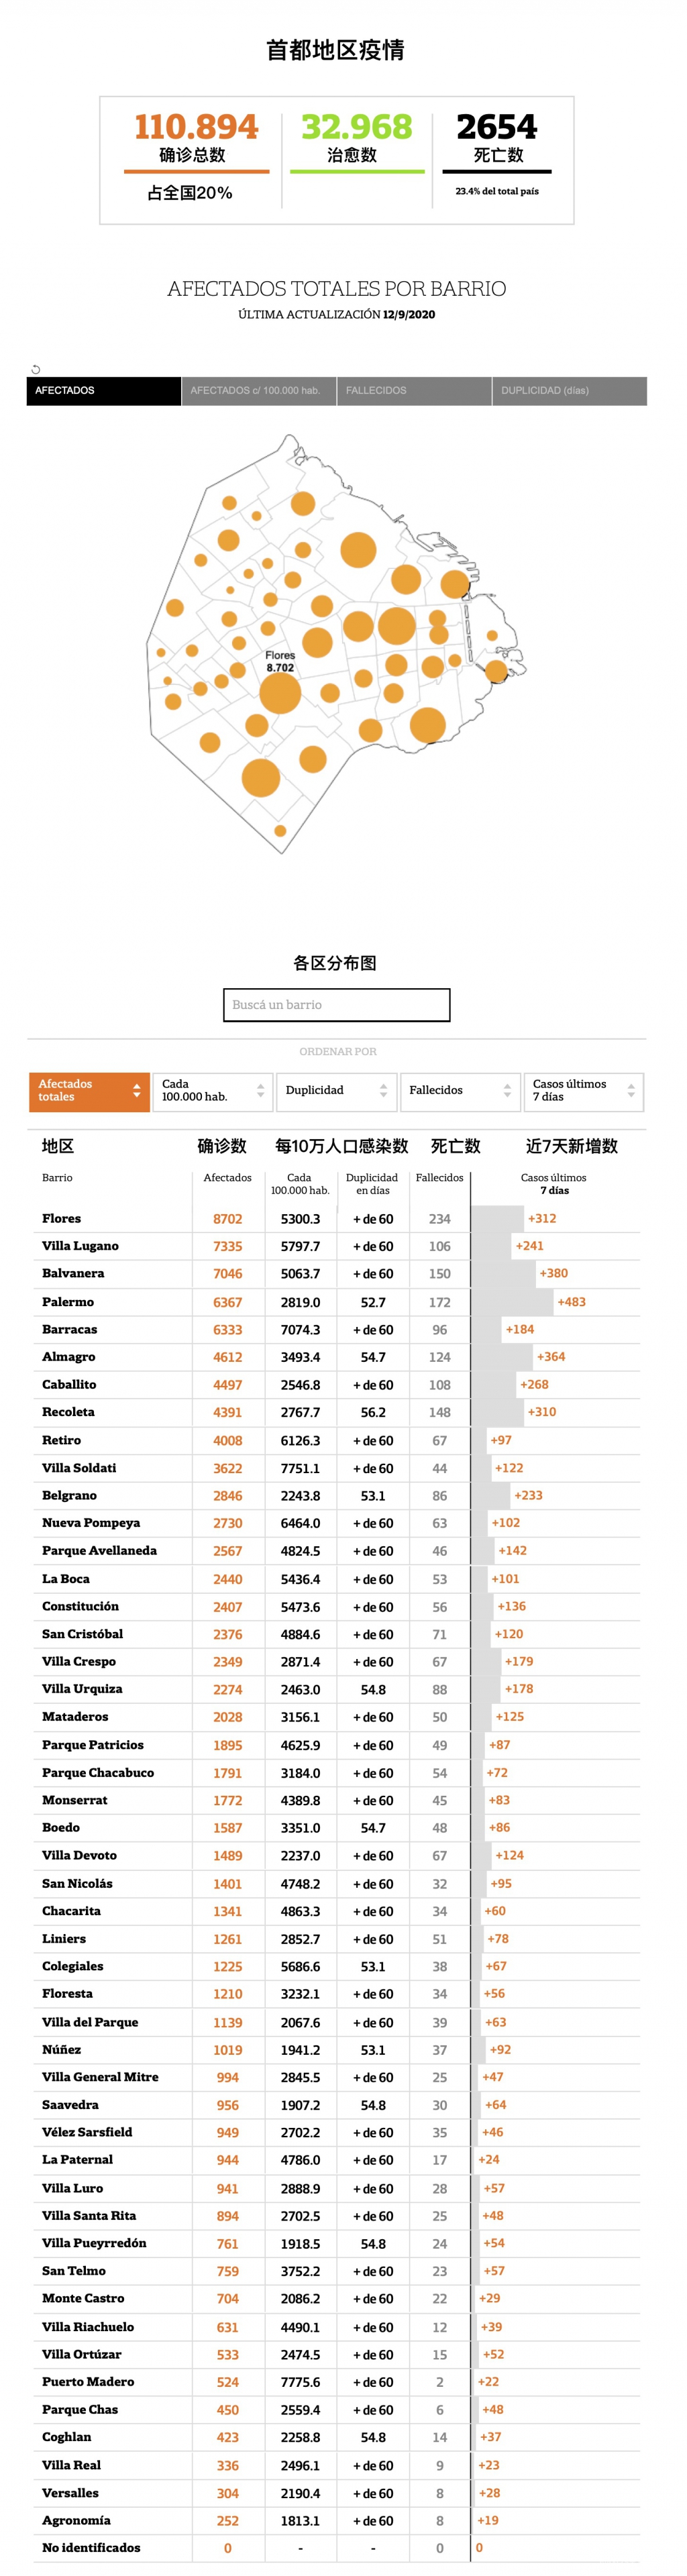
Task: Click the reload icon above the tabs
Action: pyautogui.click(x=36, y=369)
